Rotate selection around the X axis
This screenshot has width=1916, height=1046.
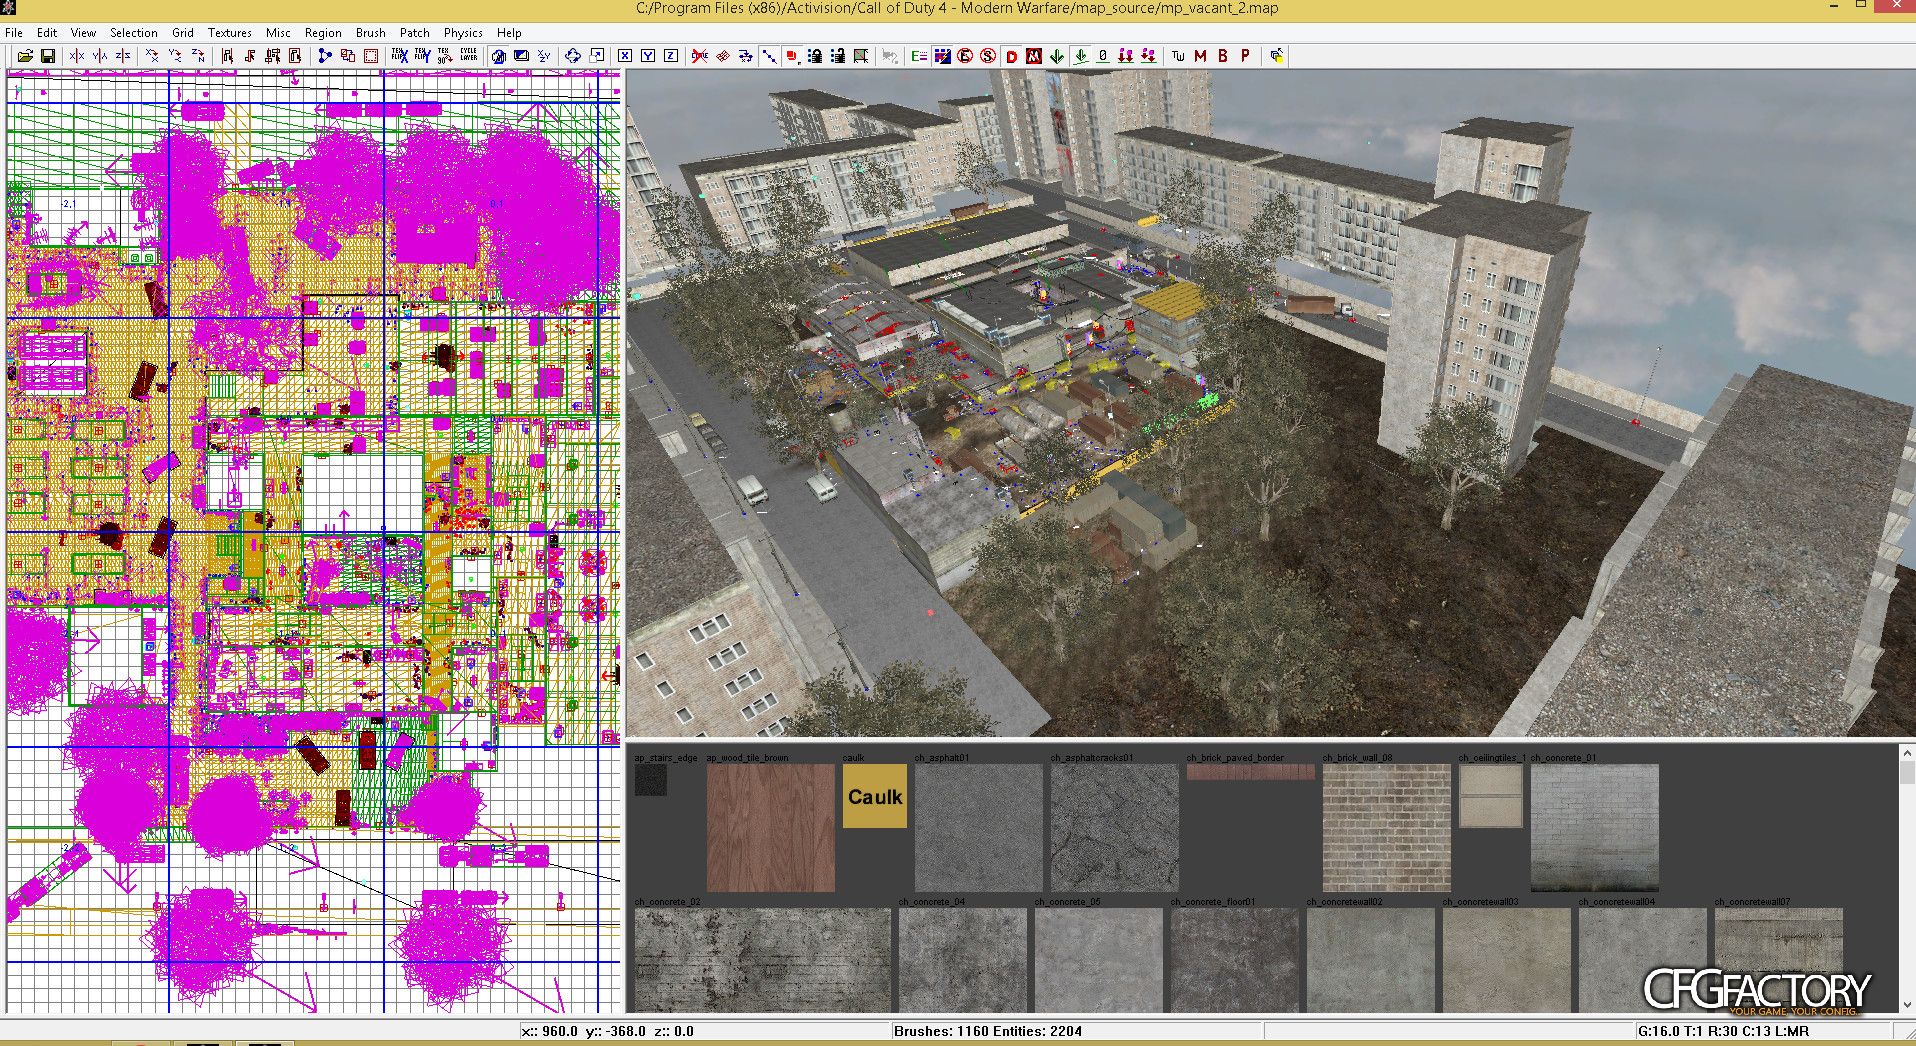pos(152,56)
